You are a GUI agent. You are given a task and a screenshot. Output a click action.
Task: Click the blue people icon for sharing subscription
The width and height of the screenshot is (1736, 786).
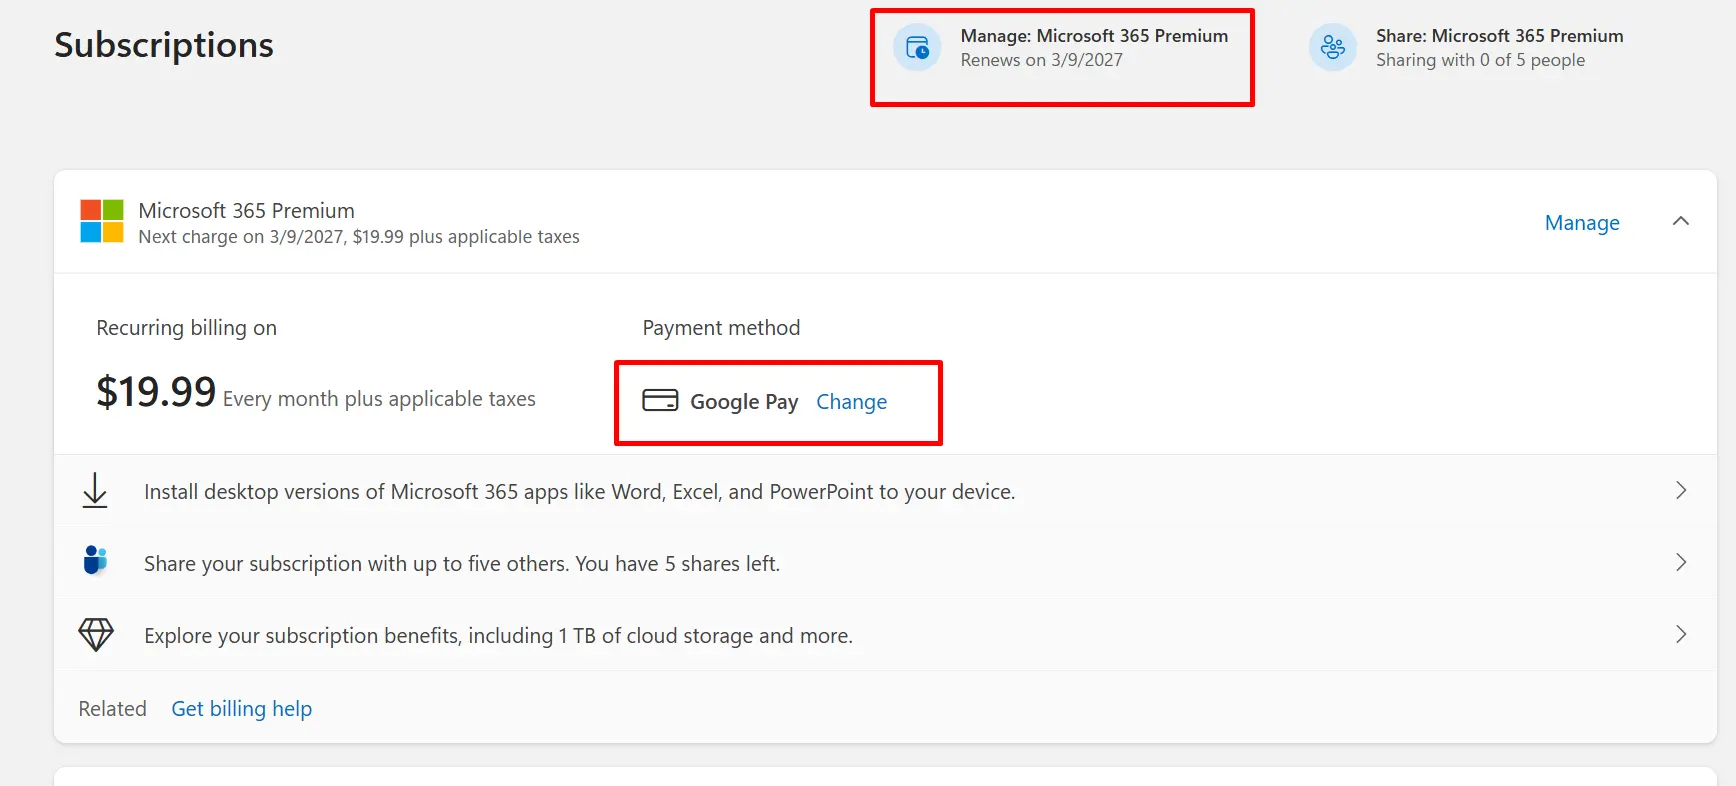(95, 560)
